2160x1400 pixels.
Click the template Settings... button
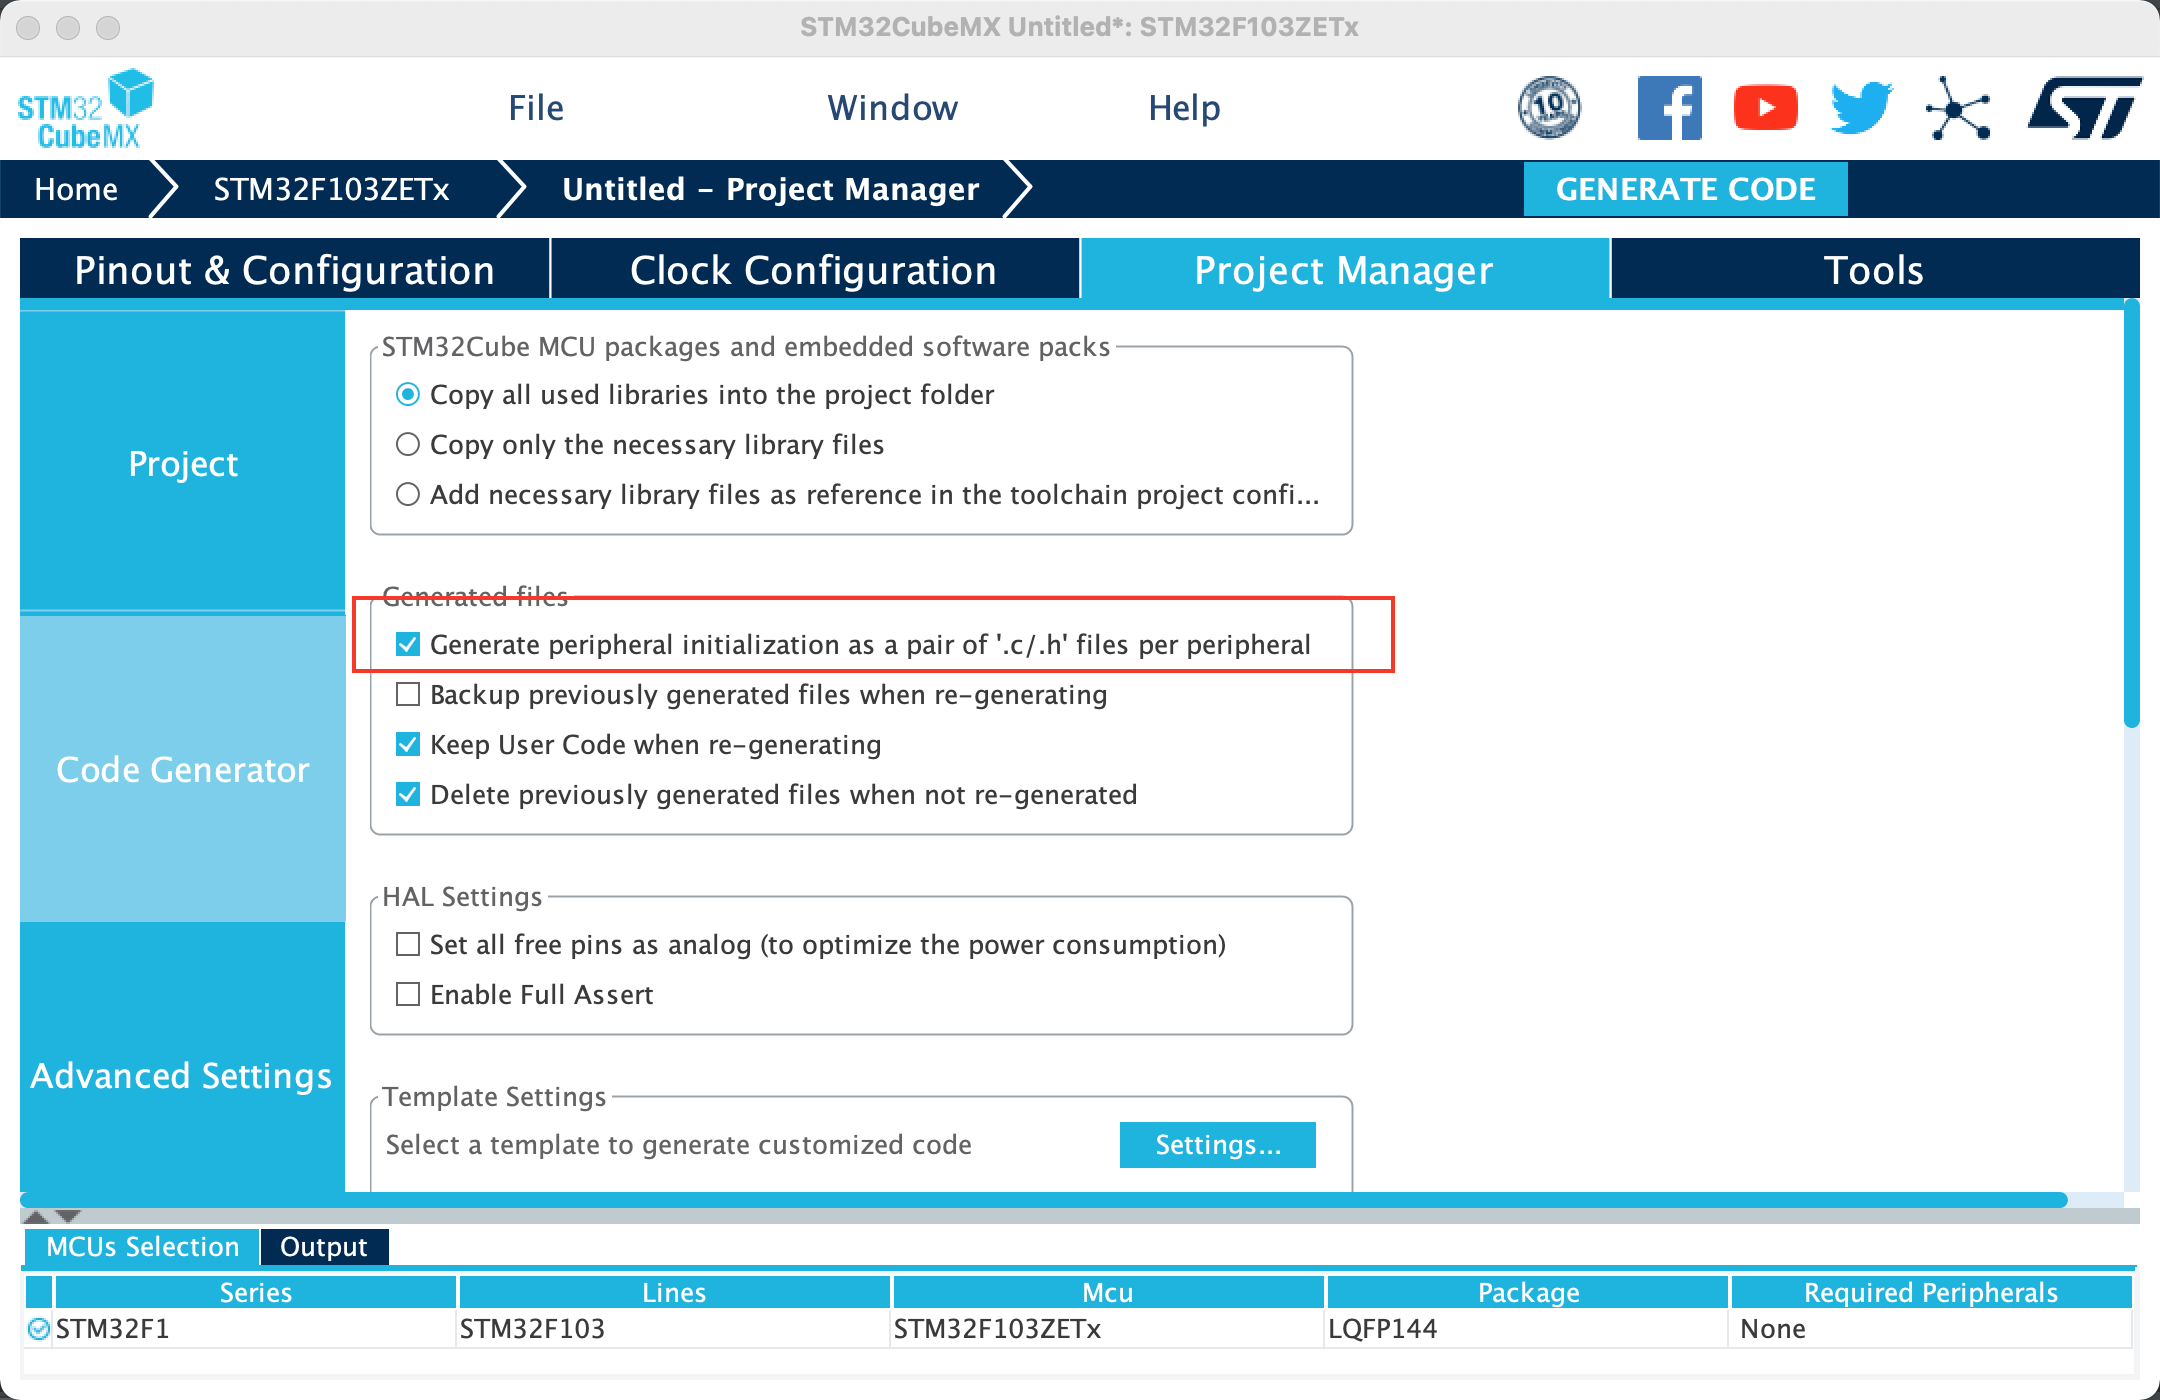tap(1217, 1145)
